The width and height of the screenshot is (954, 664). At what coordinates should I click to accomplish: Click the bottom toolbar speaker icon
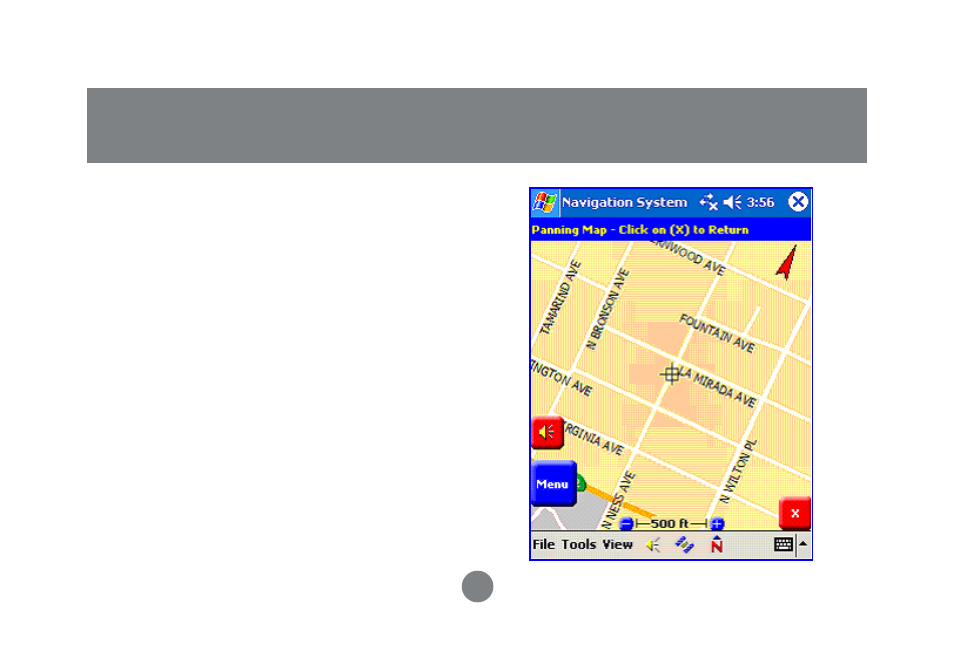coord(653,545)
